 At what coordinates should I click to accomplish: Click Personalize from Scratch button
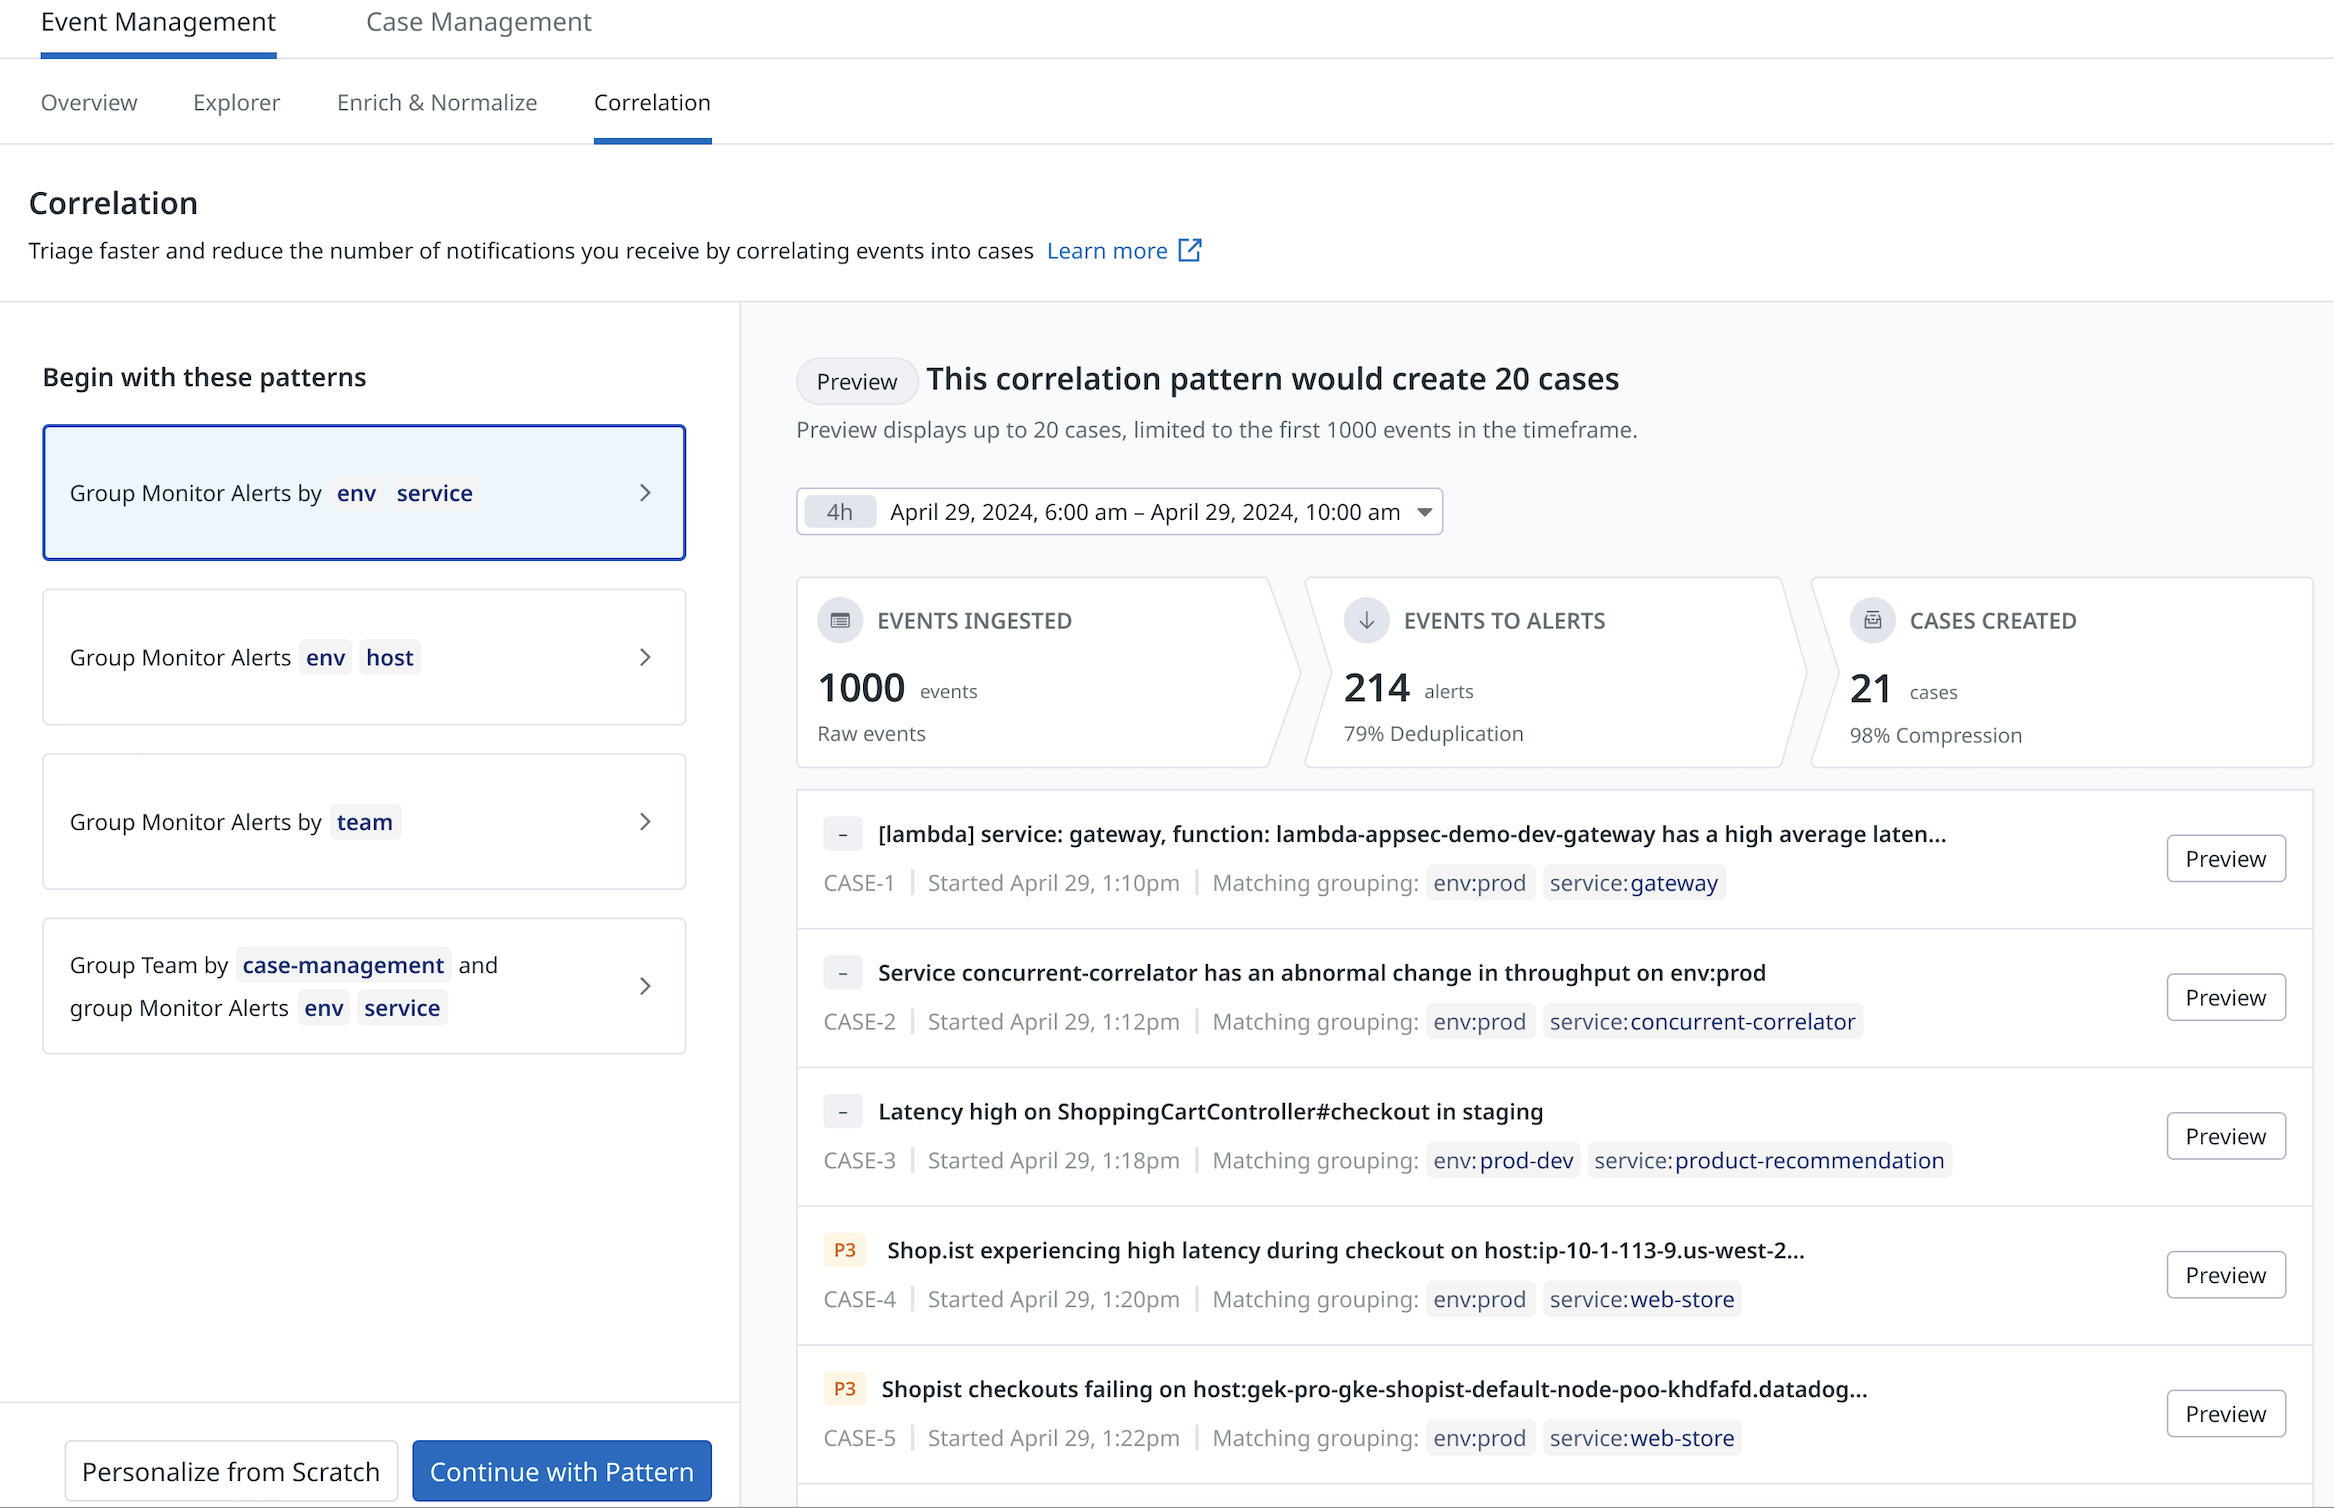pyautogui.click(x=231, y=1471)
